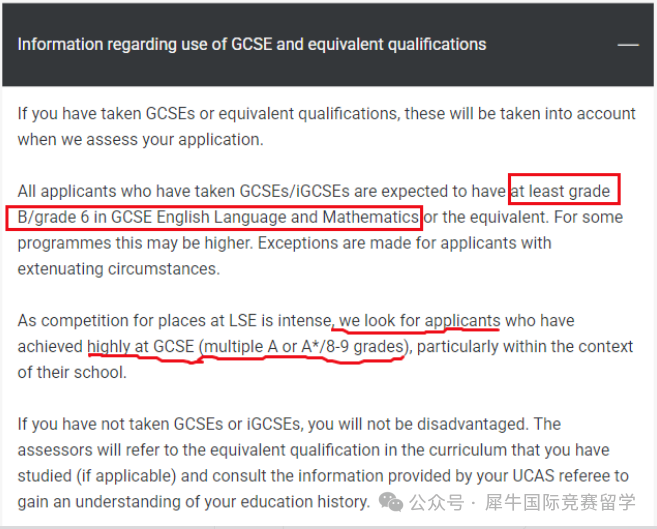Click the accordion header title about GCSE qualifications

click(x=252, y=44)
